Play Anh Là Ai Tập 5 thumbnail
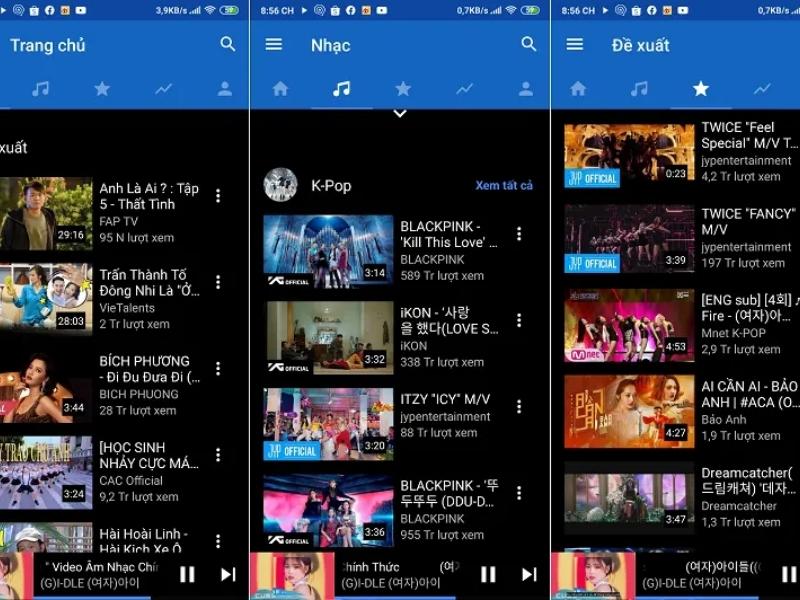This screenshot has width=800, height=600. (x=46, y=213)
